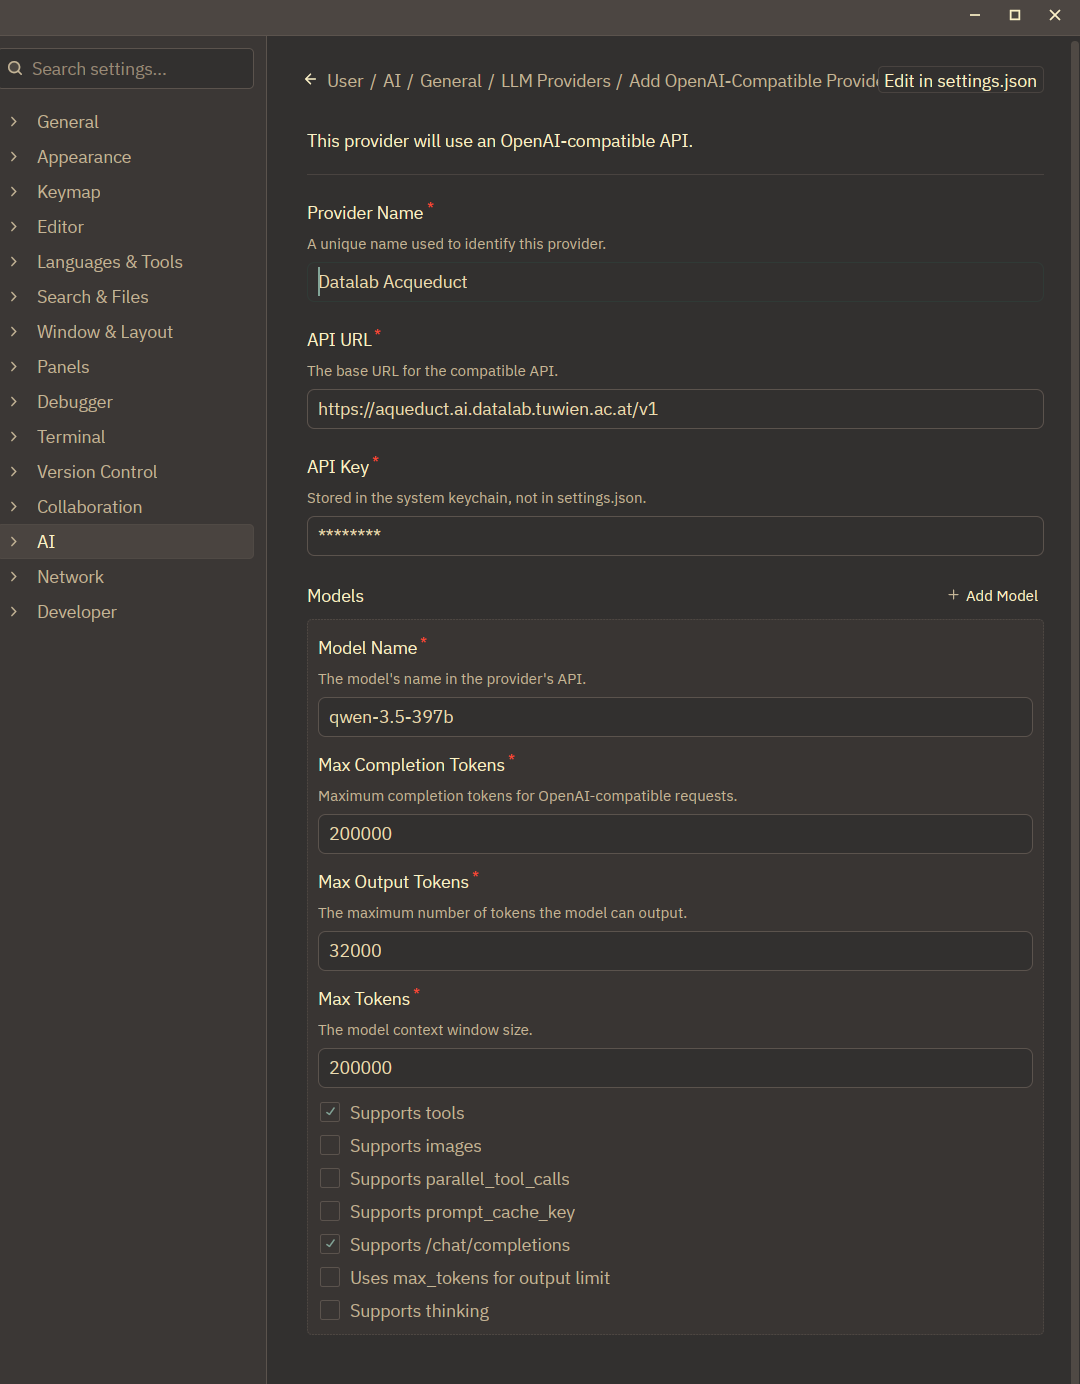Click the Debugger label in sidebar
Image resolution: width=1080 pixels, height=1384 pixels.
(x=75, y=402)
